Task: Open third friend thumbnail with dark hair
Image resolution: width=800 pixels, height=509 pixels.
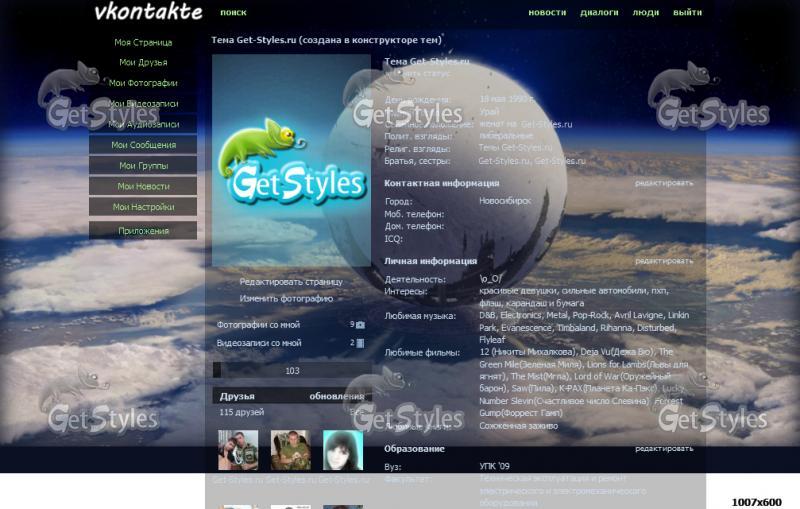Action: (343, 450)
